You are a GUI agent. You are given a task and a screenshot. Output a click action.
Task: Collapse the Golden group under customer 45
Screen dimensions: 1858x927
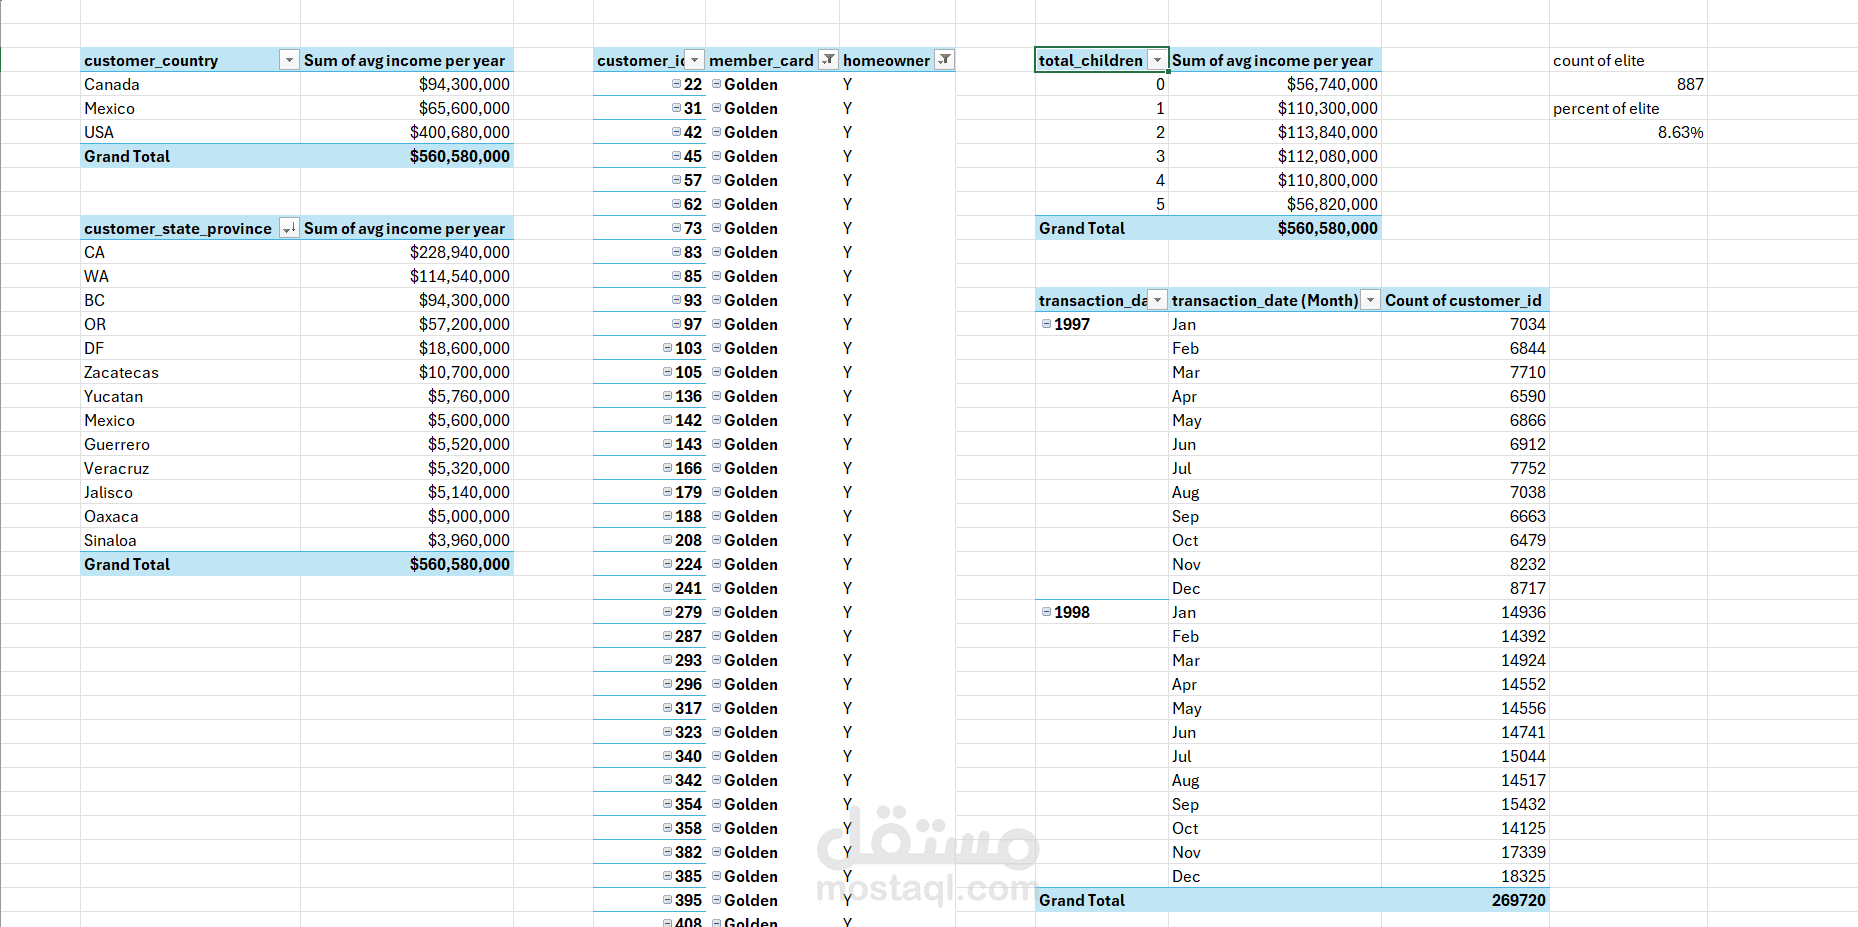(x=716, y=156)
